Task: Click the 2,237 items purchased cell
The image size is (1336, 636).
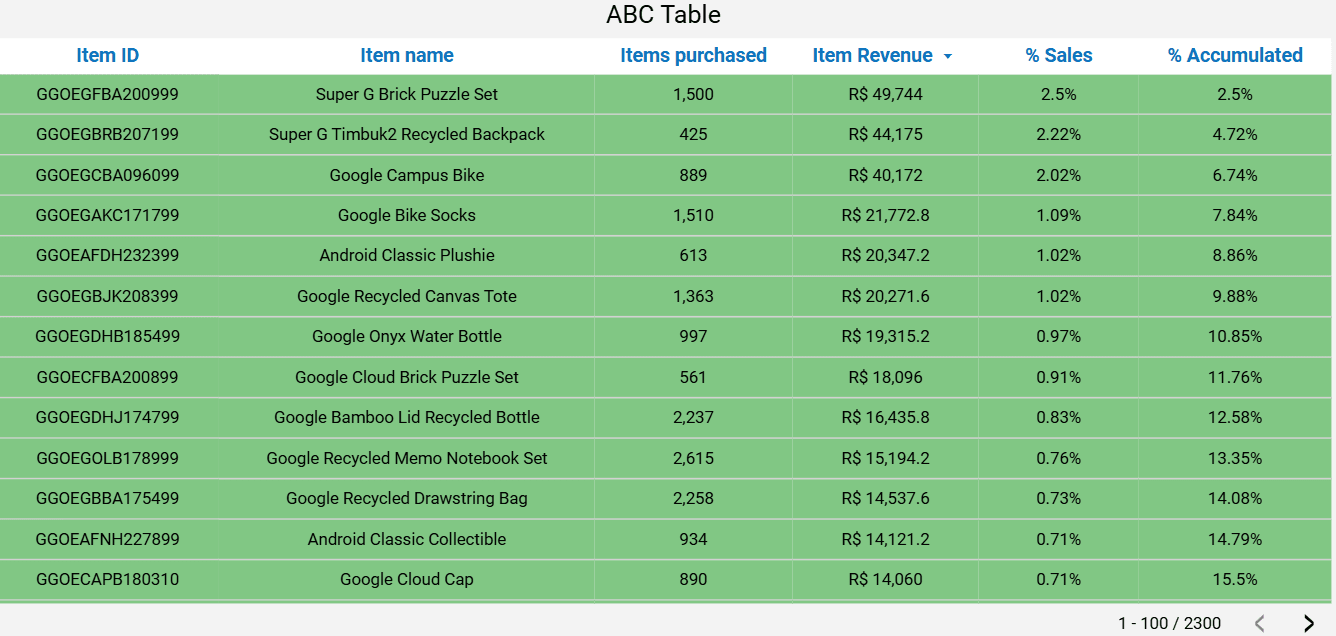Action: 693,417
